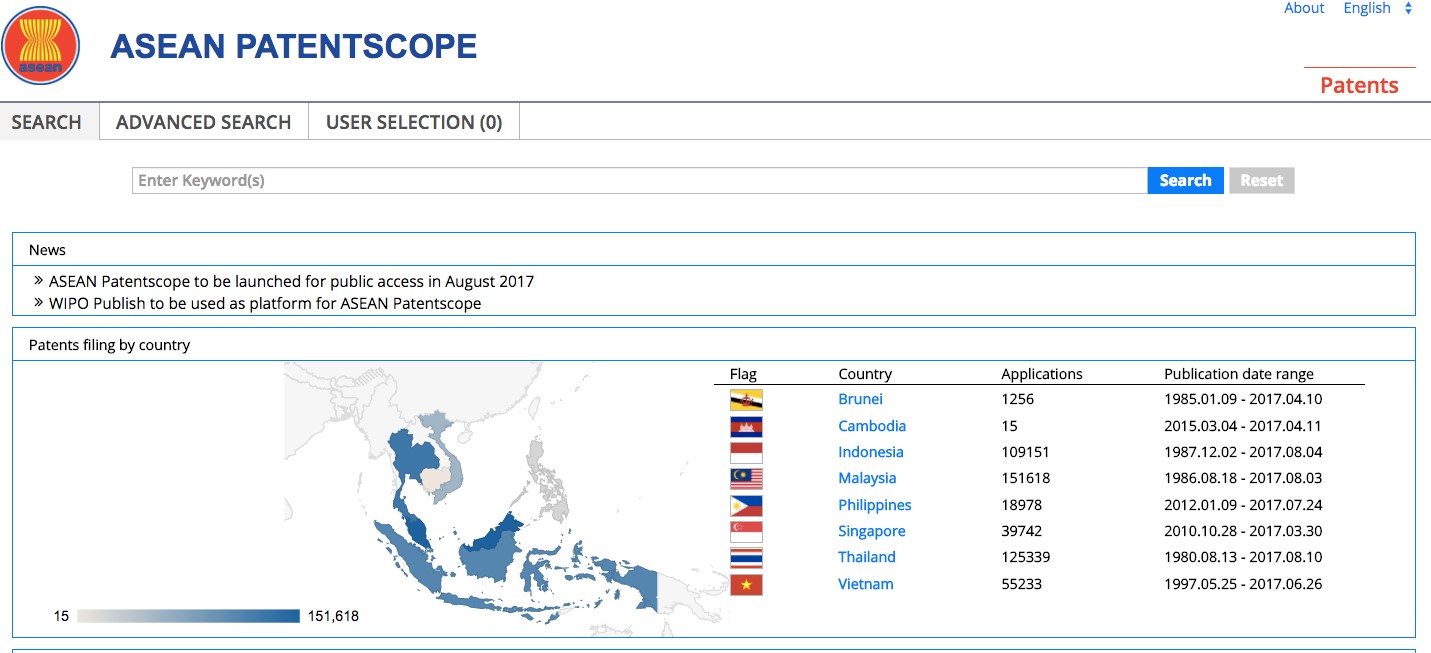The height and width of the screenshot is (653, 1431).
Task: Open the USER SELECTION (0) tab
Action: pos(414,122)
